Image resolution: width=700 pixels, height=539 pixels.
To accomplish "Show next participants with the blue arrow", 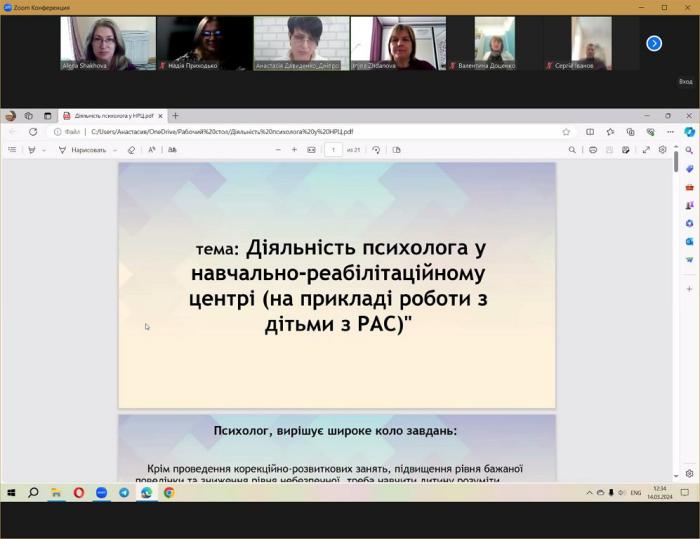I will coord(654,43).
